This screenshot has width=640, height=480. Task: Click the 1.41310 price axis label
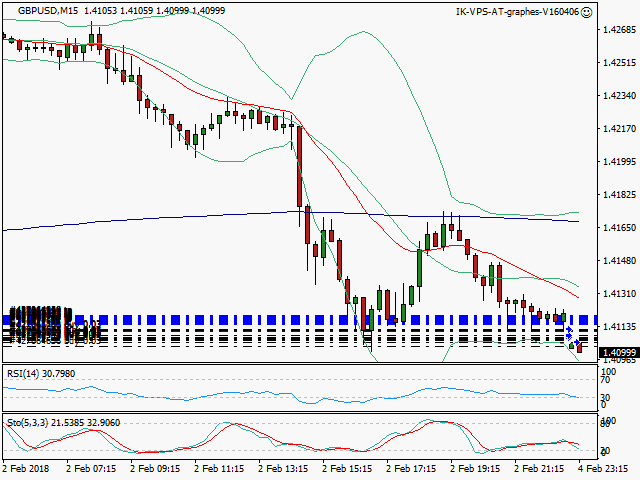click(617, 293)
